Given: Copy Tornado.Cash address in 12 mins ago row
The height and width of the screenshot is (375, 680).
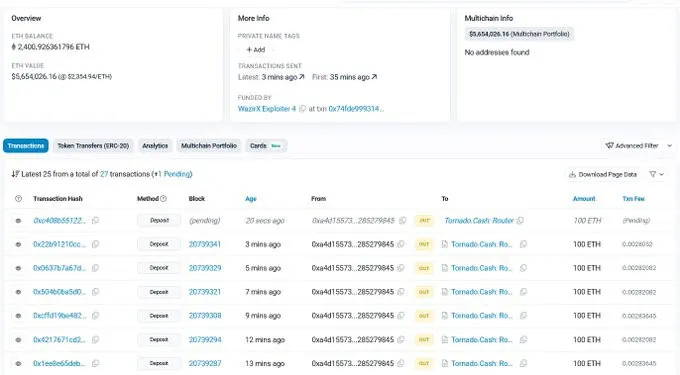Looking at the screenshot, I should pyautogui.click(x=523, y=339).
